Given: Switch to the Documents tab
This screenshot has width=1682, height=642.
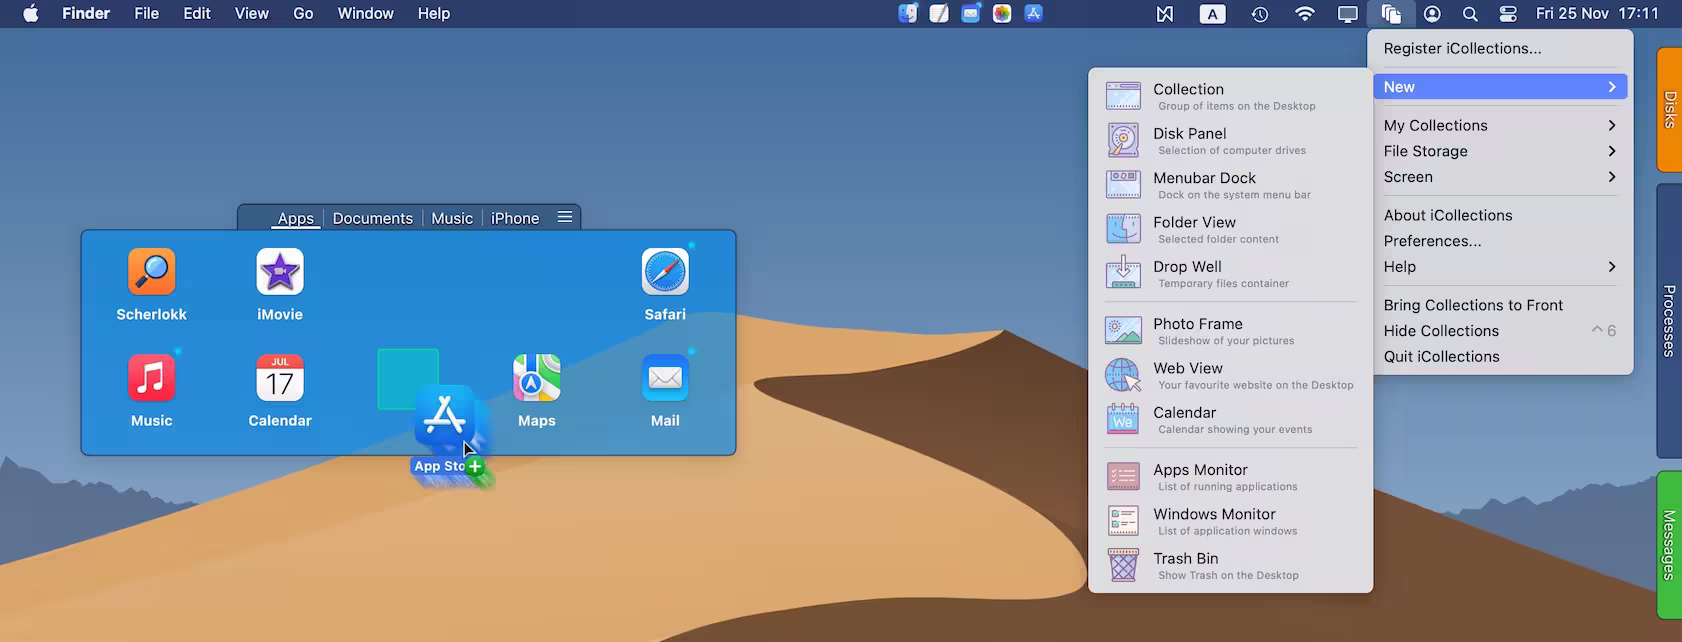Looking at the screenshot, I should (373, 218).
